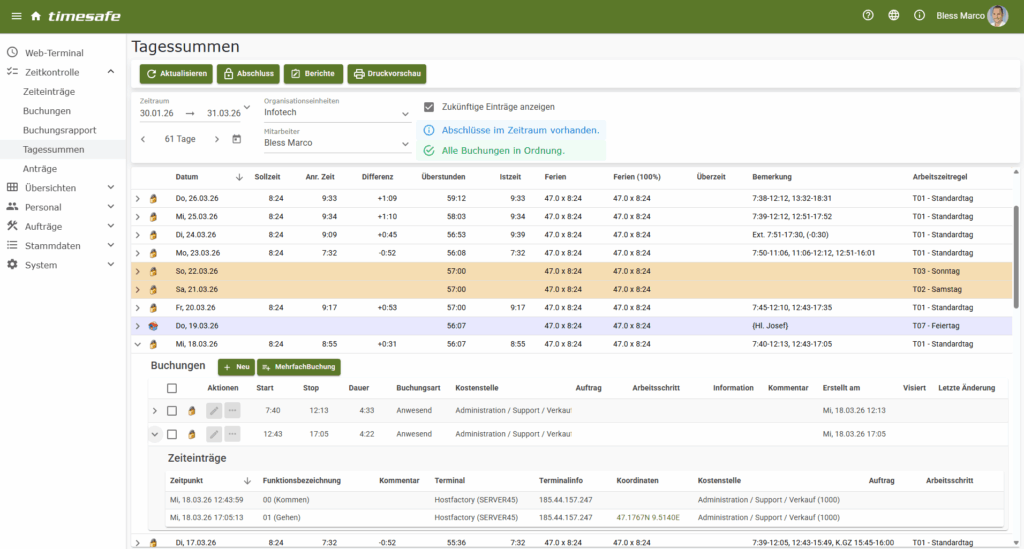Toggle Zukünftige Einträge anzeigen checkbox
This screenshot has width=1024, height=549.
[429, 106]
